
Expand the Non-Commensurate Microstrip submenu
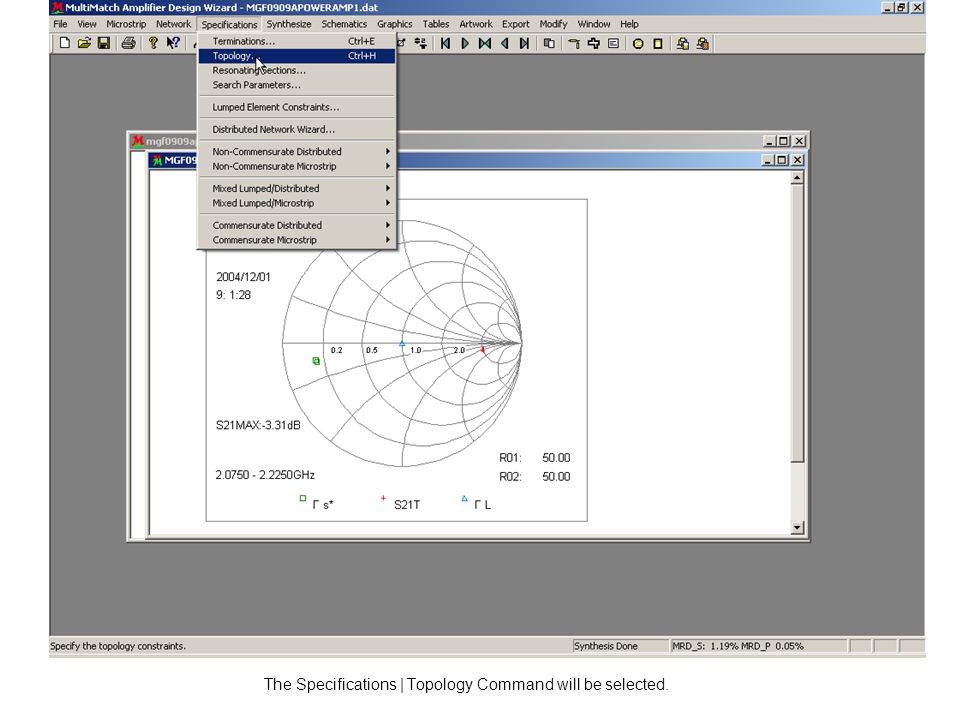tap(297, 166)
